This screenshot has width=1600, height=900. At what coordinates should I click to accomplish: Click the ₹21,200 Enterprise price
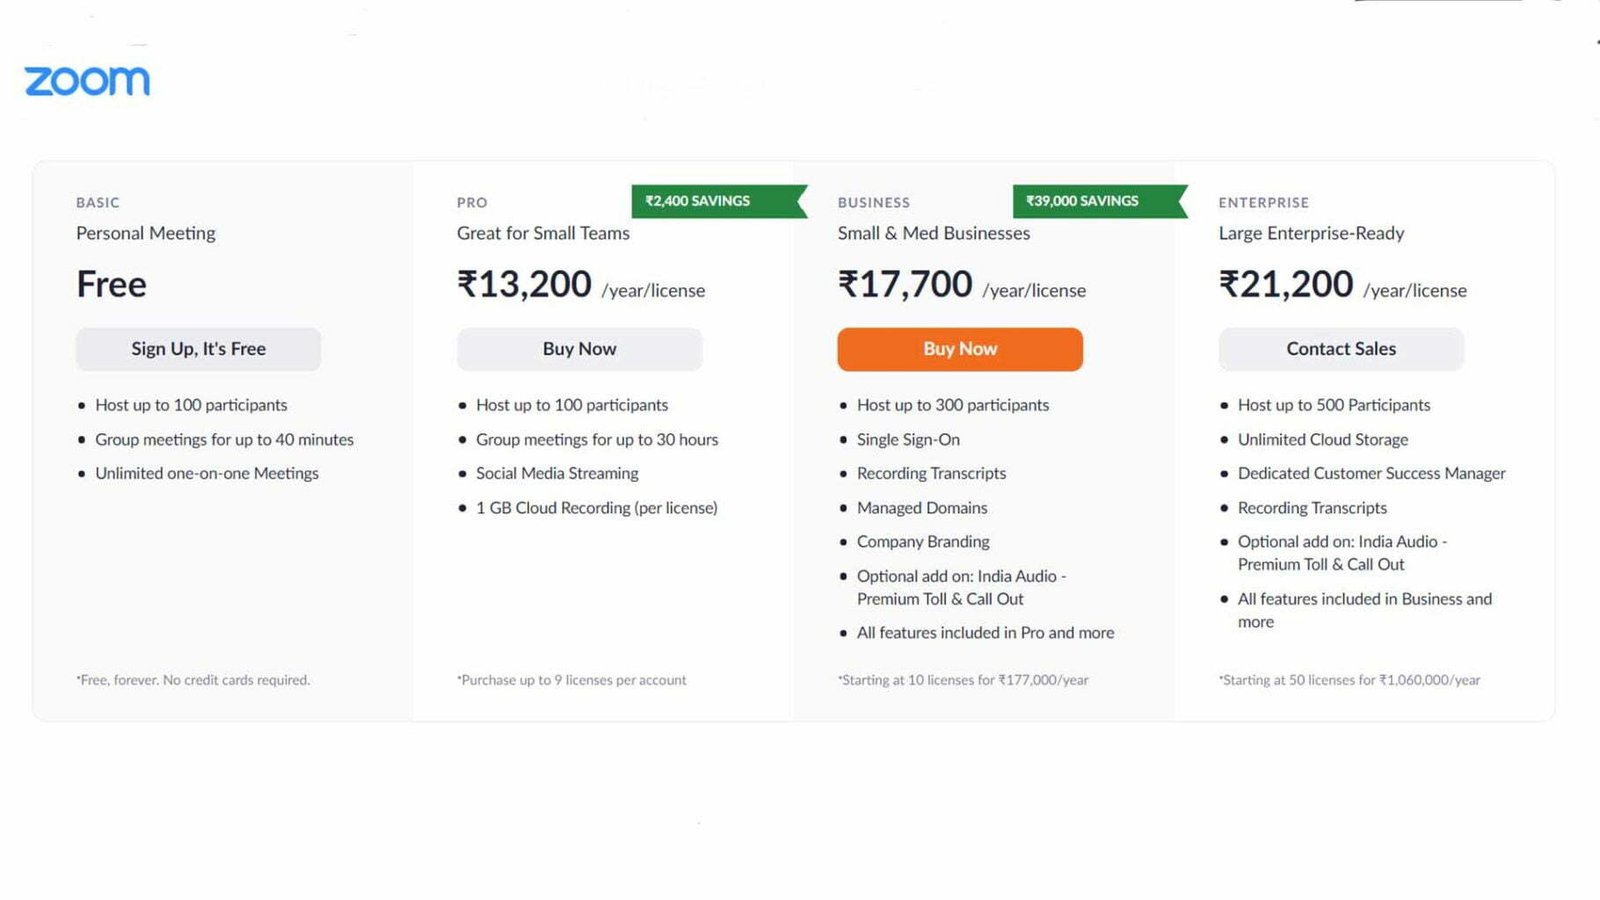tap(1286, 284)
